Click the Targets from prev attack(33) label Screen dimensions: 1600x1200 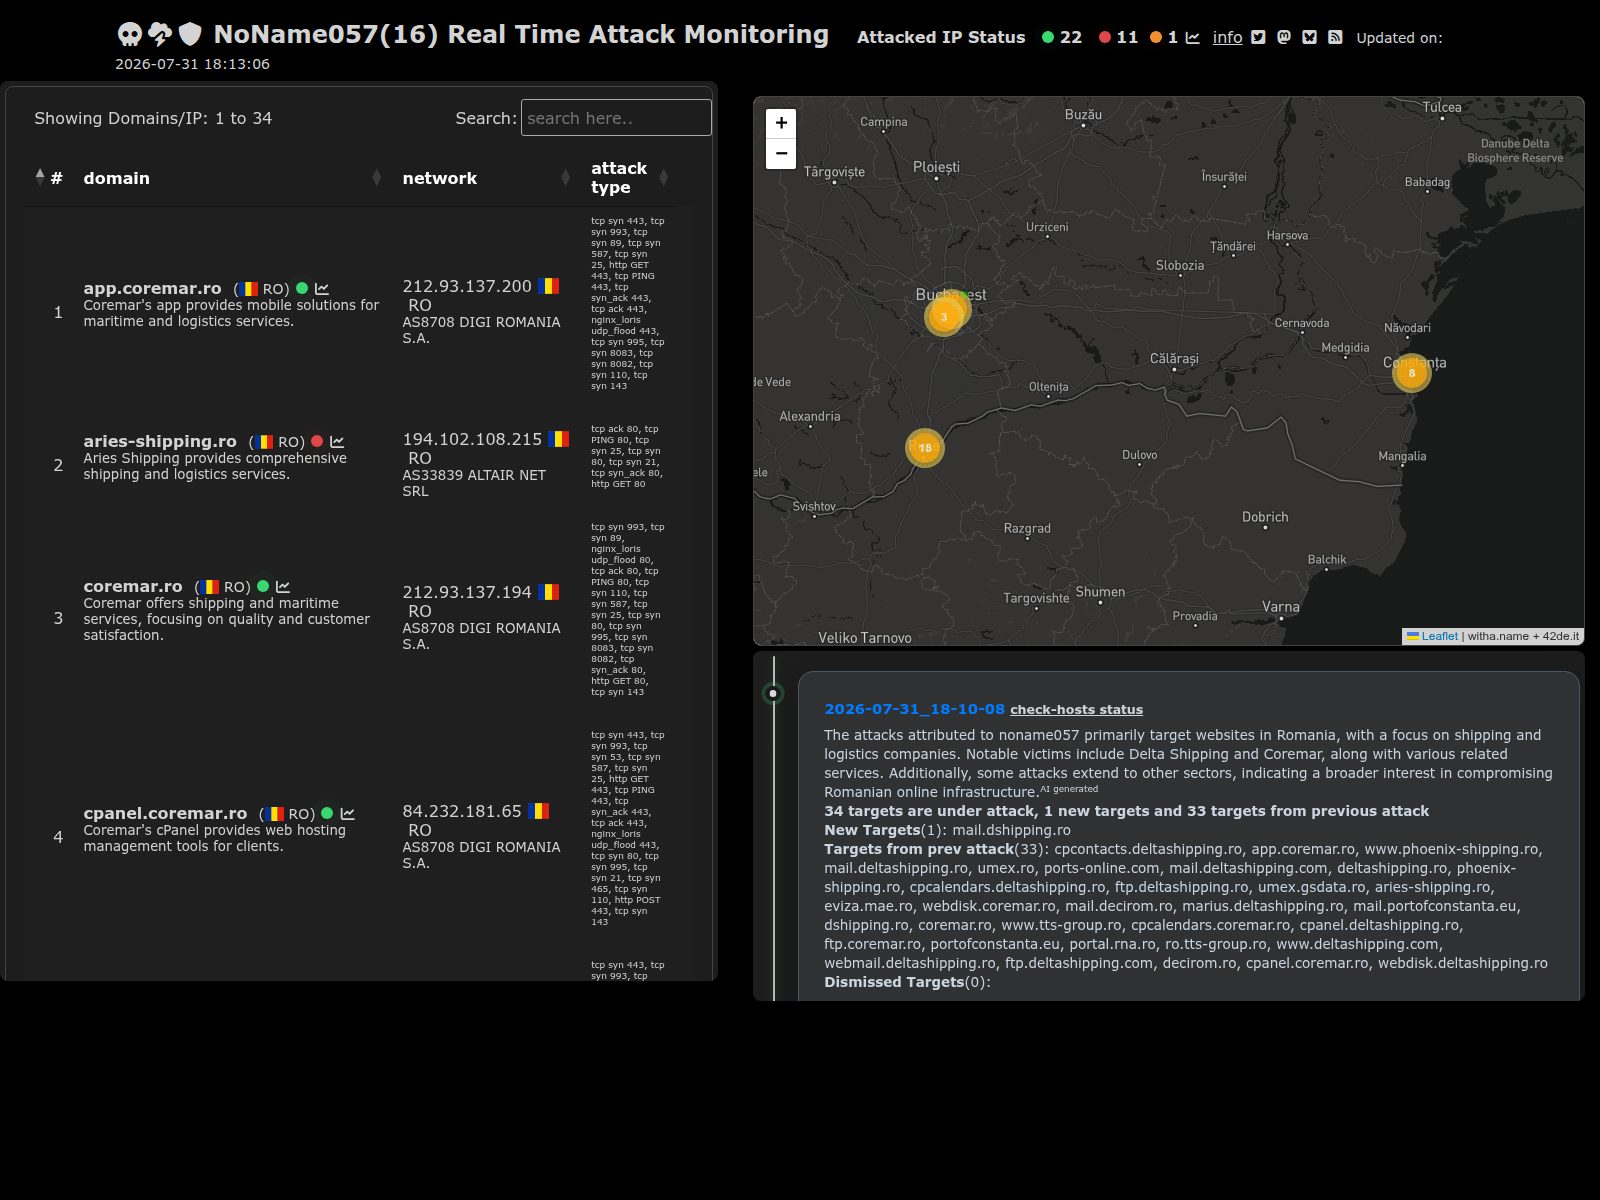click(935, 849)
